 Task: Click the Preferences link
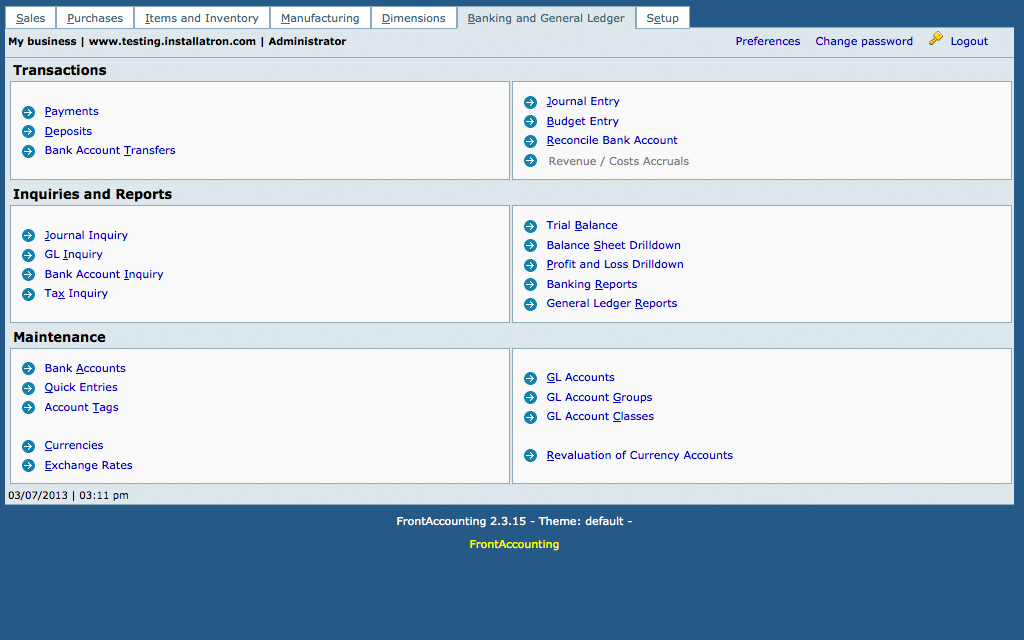(x=767, y=42)
